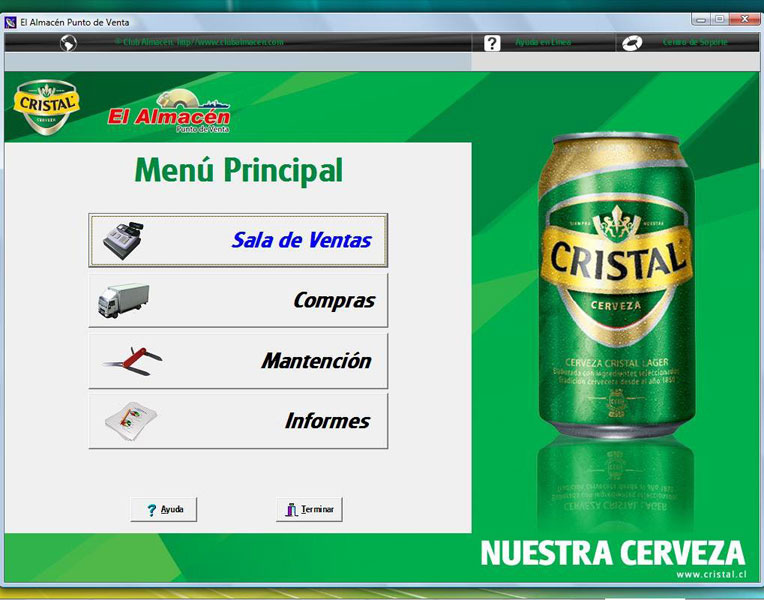
Task: Click the Swiss army knife icon
Action: (x=133, y=361)
